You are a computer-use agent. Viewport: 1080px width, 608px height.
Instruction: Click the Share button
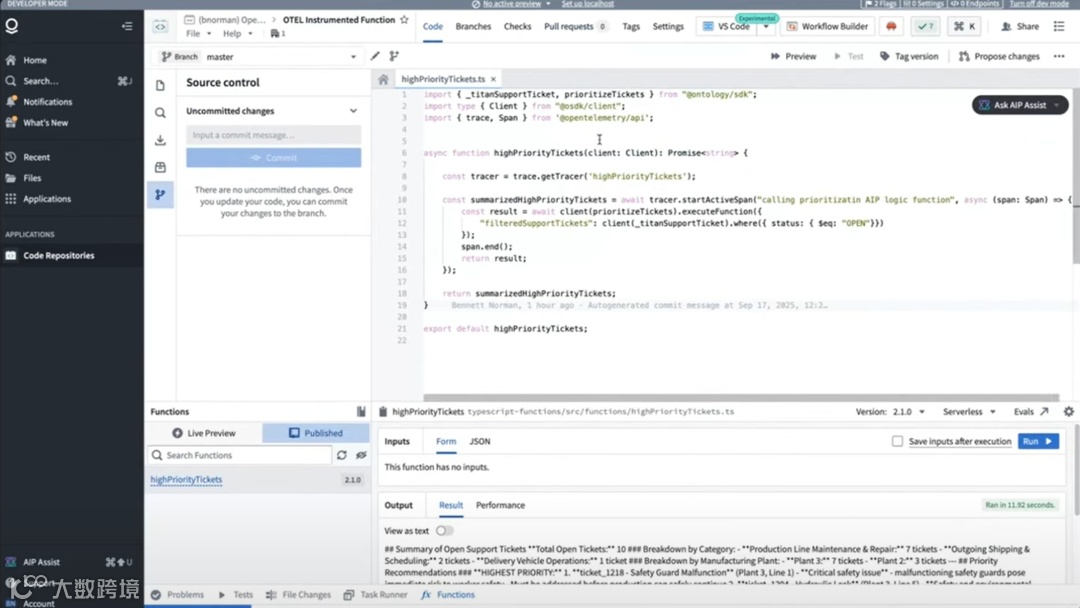[x=1020, y=26]
